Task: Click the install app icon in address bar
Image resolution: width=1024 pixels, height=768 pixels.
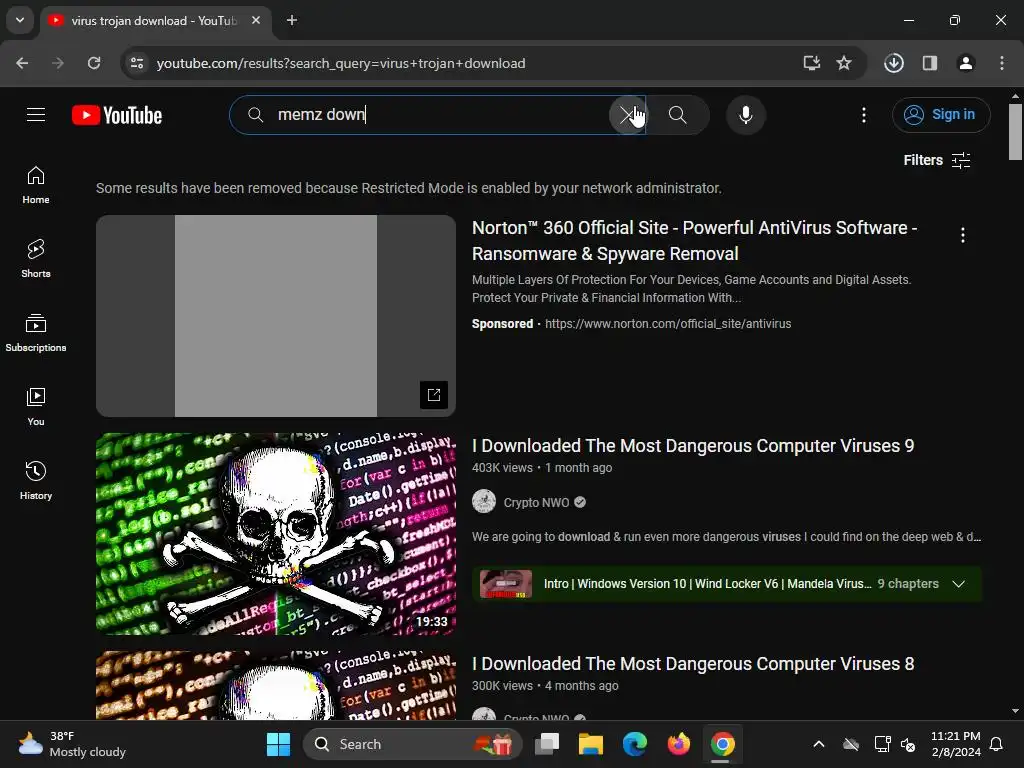Action: coord(812,63)
